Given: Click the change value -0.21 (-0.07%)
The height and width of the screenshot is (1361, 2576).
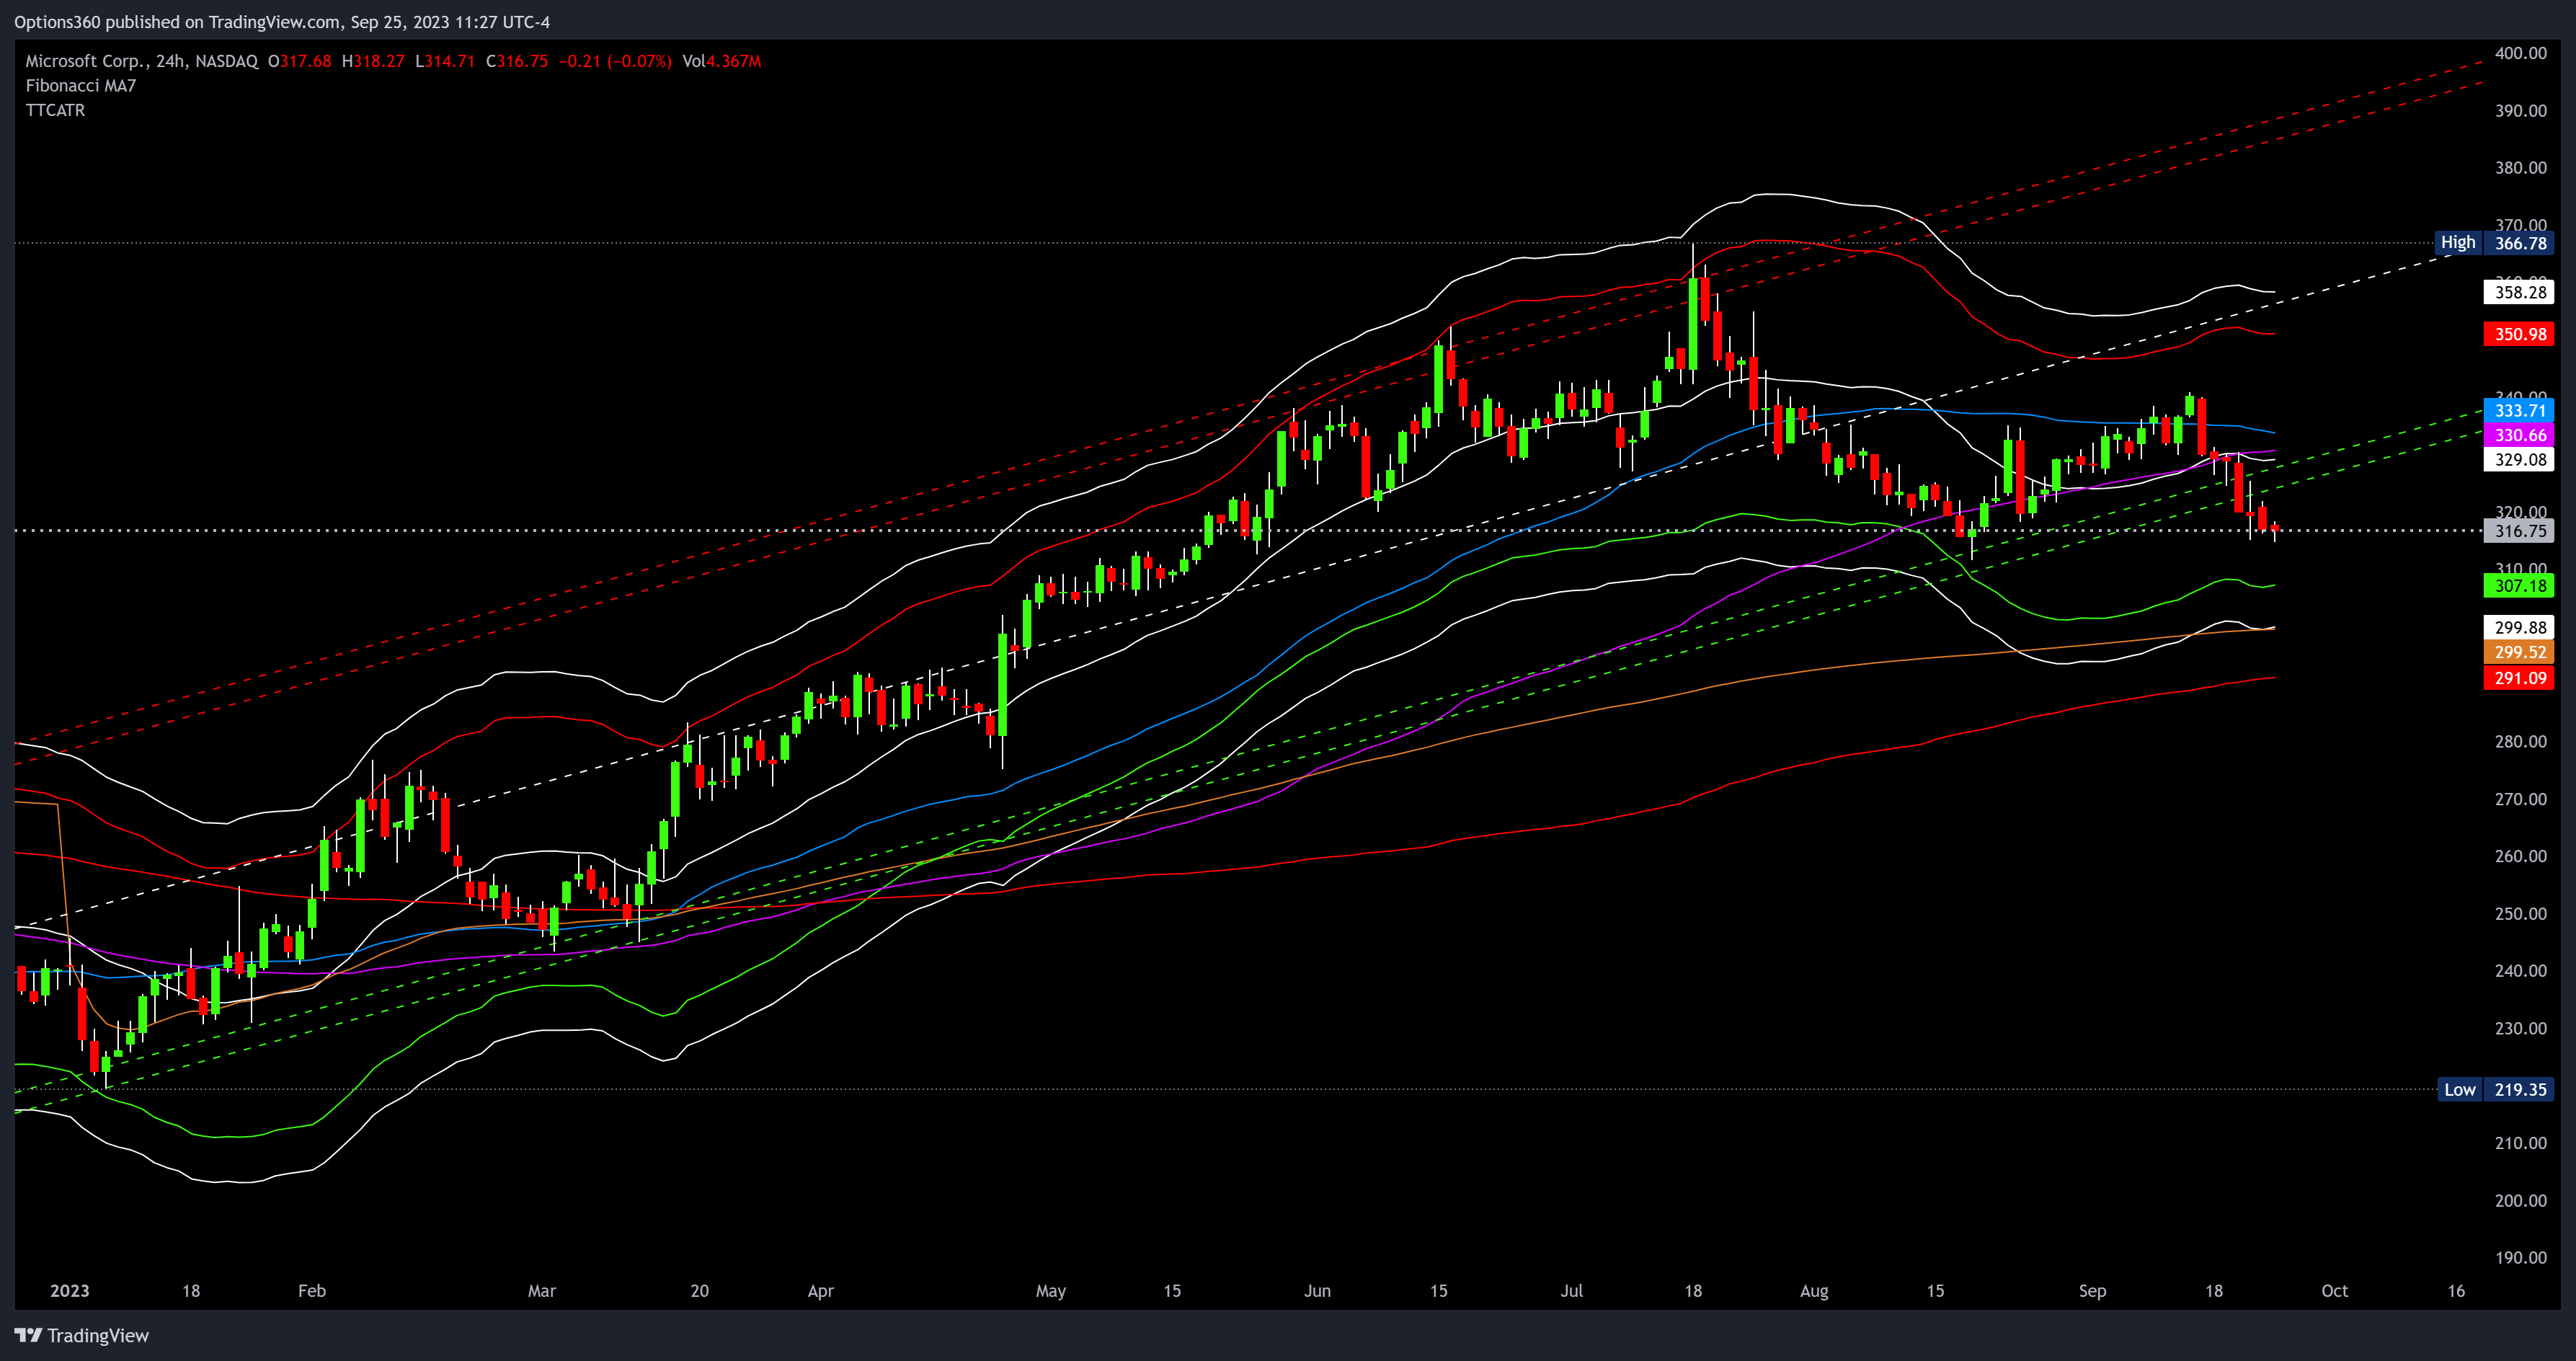Looking at the screenshot, I should [615, 61].
